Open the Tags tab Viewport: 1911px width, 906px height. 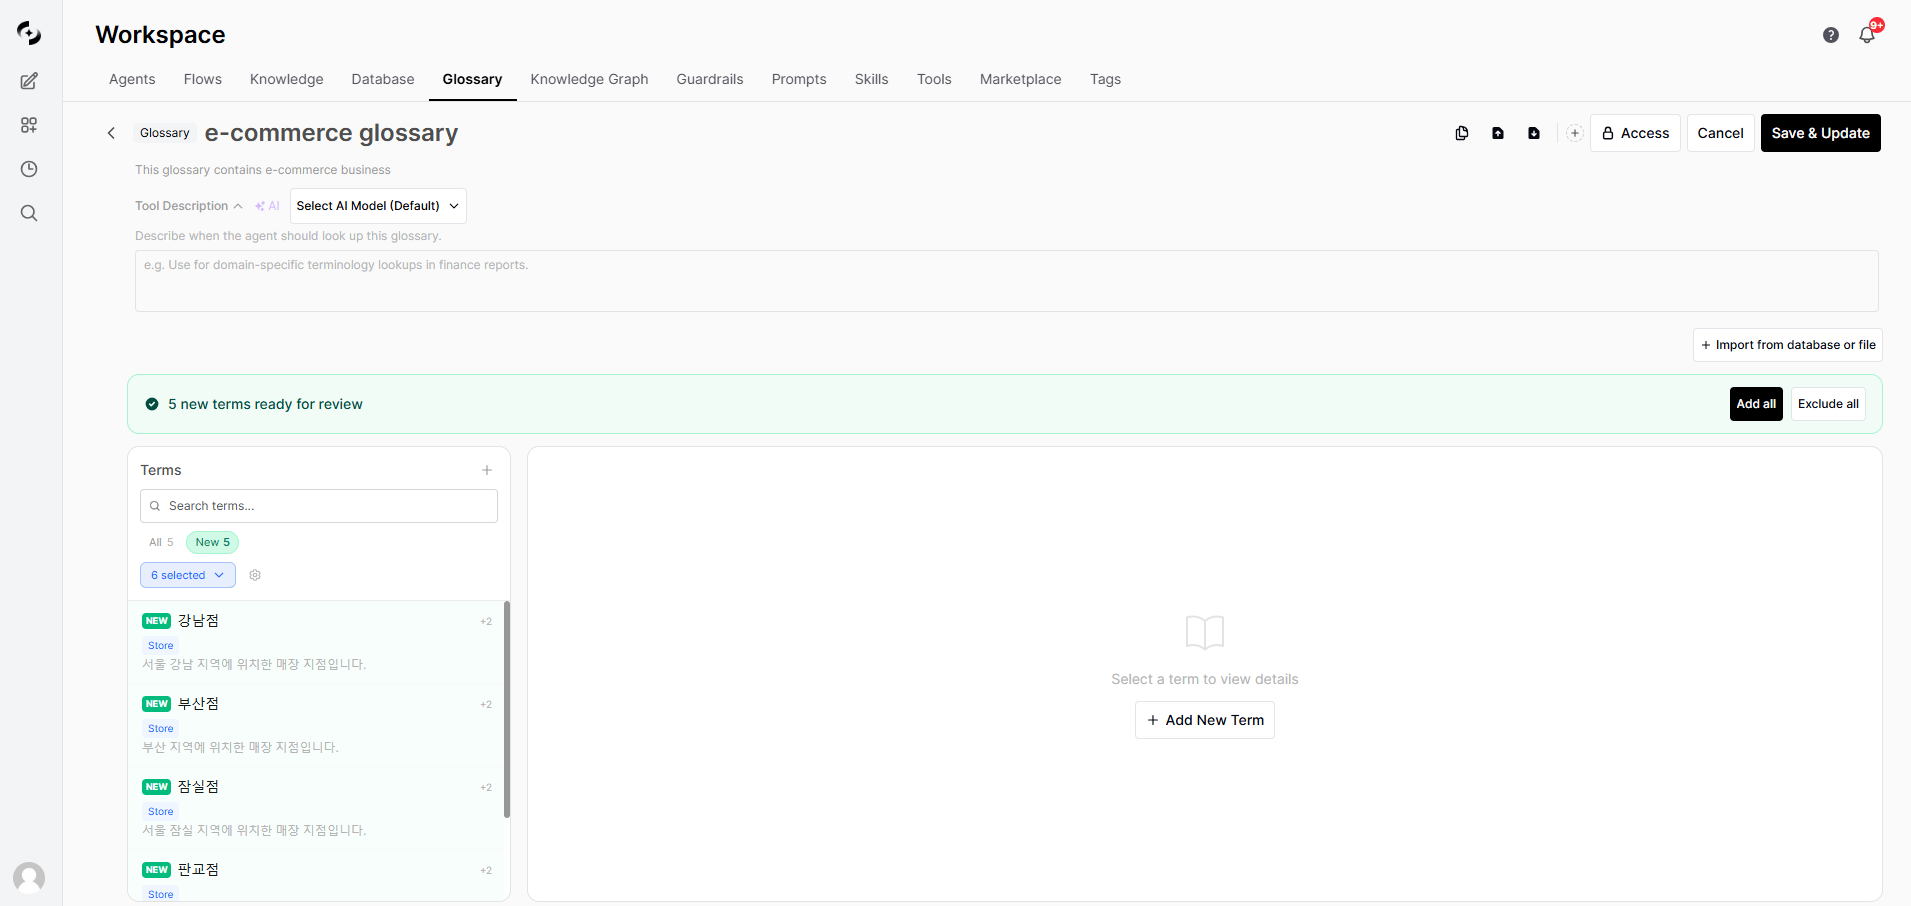point(1105,79)
